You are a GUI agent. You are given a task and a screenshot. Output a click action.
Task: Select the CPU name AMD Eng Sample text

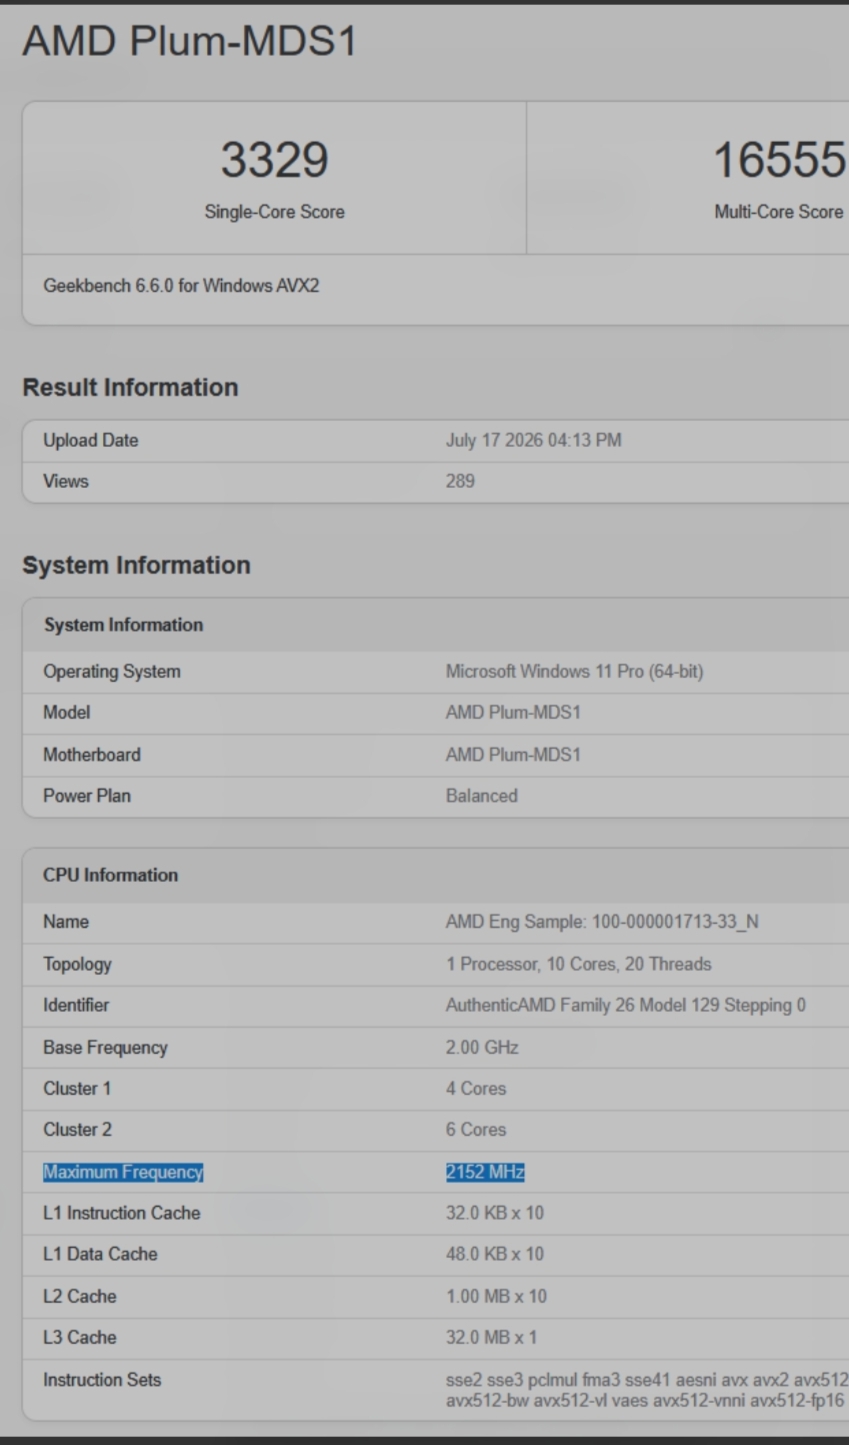click(x=602, y=921)
